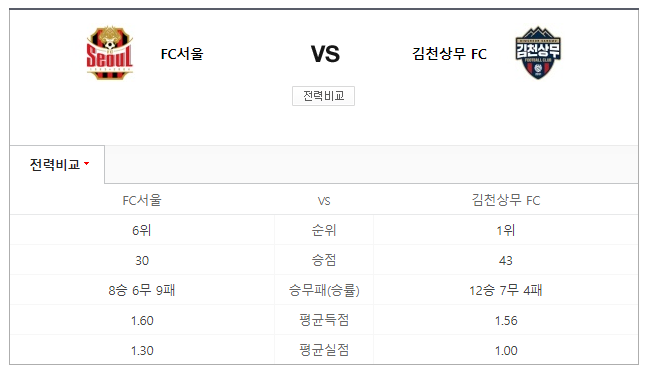Screen dimensions: 646x372
Task: Select the 김천상무 FC column heading in table
Action: tap(506, 200)
